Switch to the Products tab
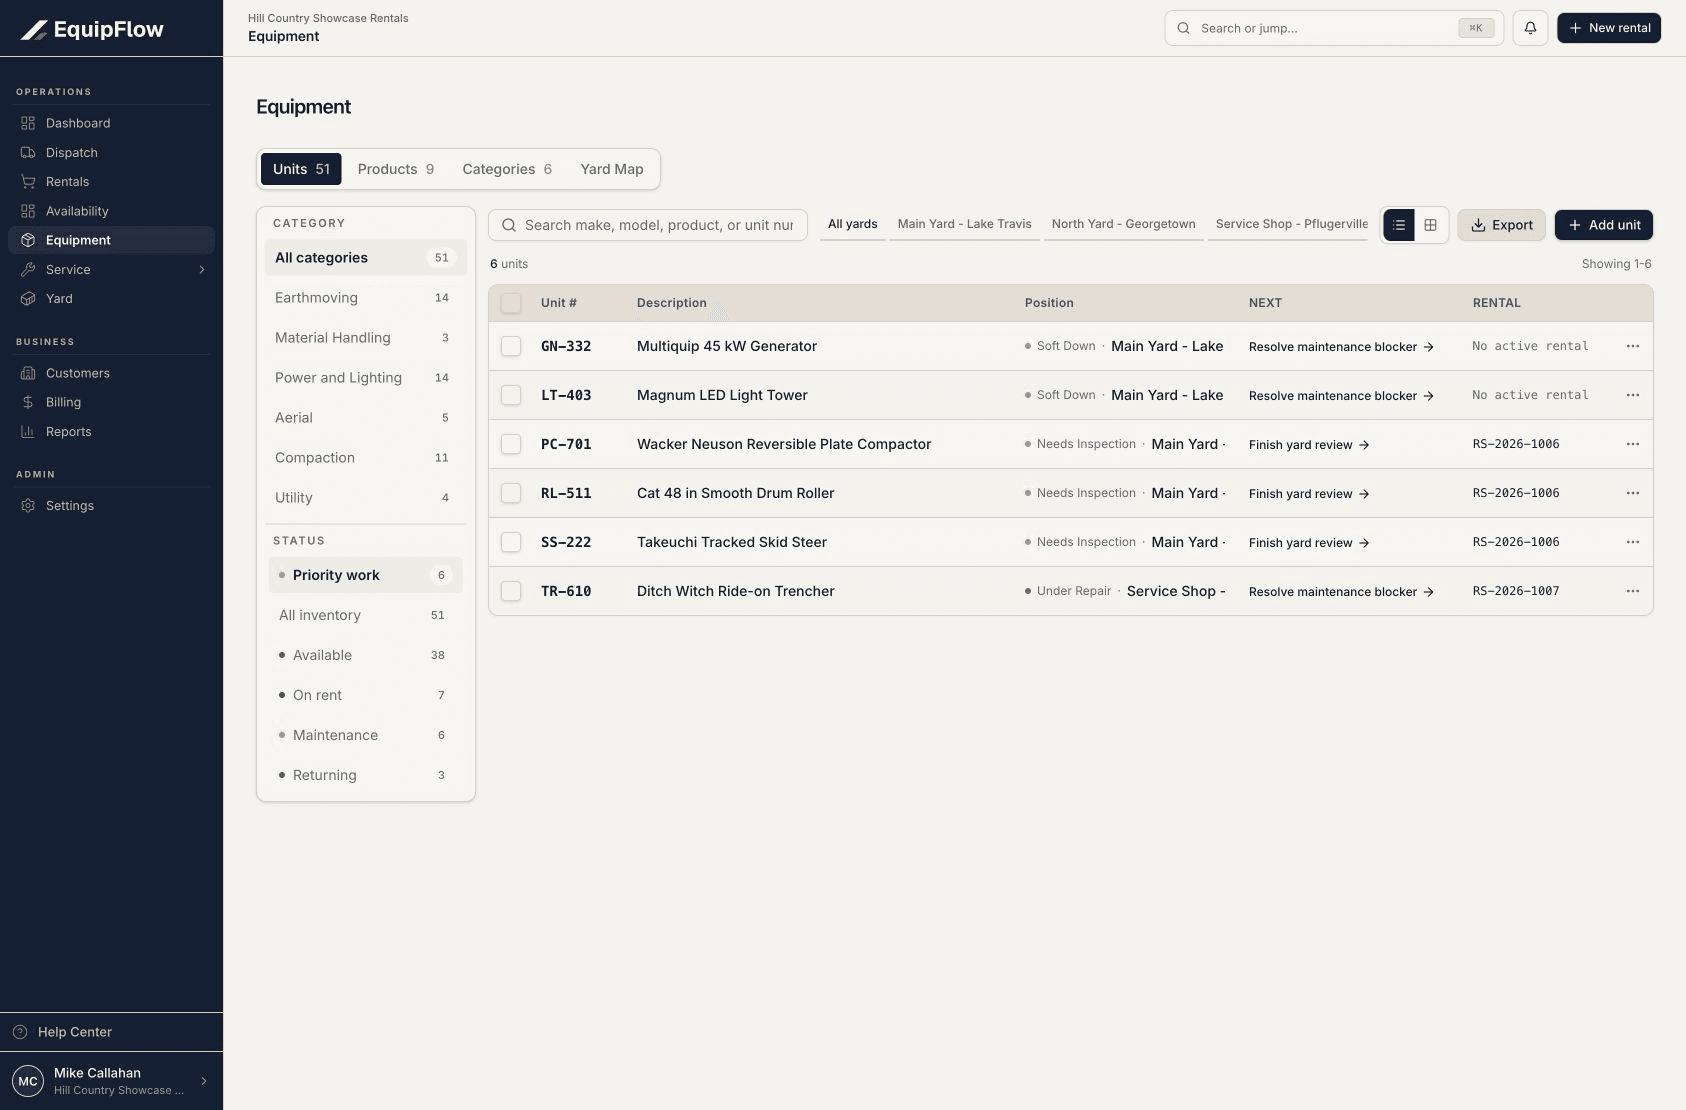The image size is (1686, 1110). click(x=396, y=169)
